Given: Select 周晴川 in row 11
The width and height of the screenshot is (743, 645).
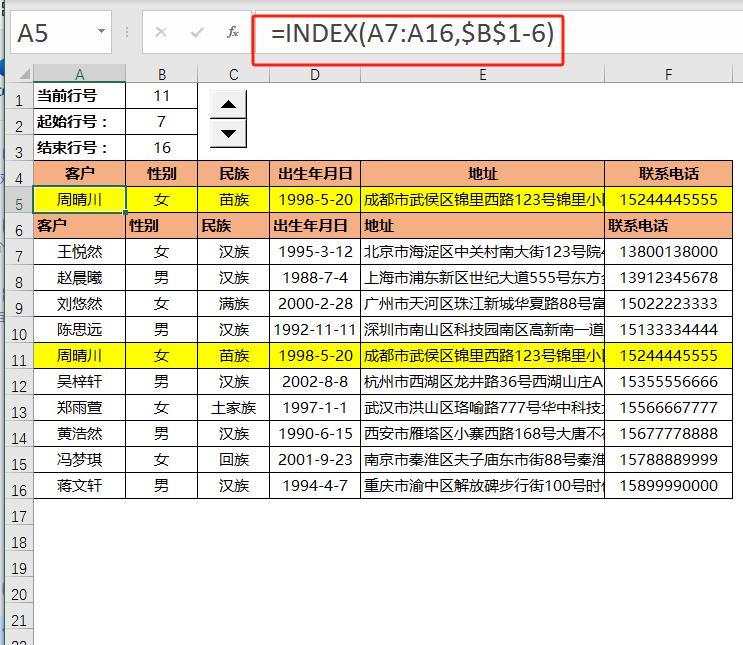Looking at the screenshot, I should pyautogui.click(x=80, y=356).
